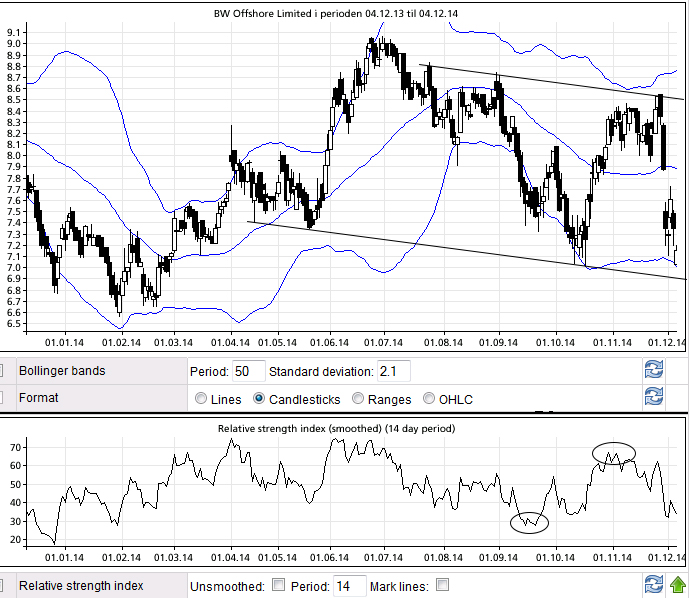Switch chart format to OHLC

[430, 399]
